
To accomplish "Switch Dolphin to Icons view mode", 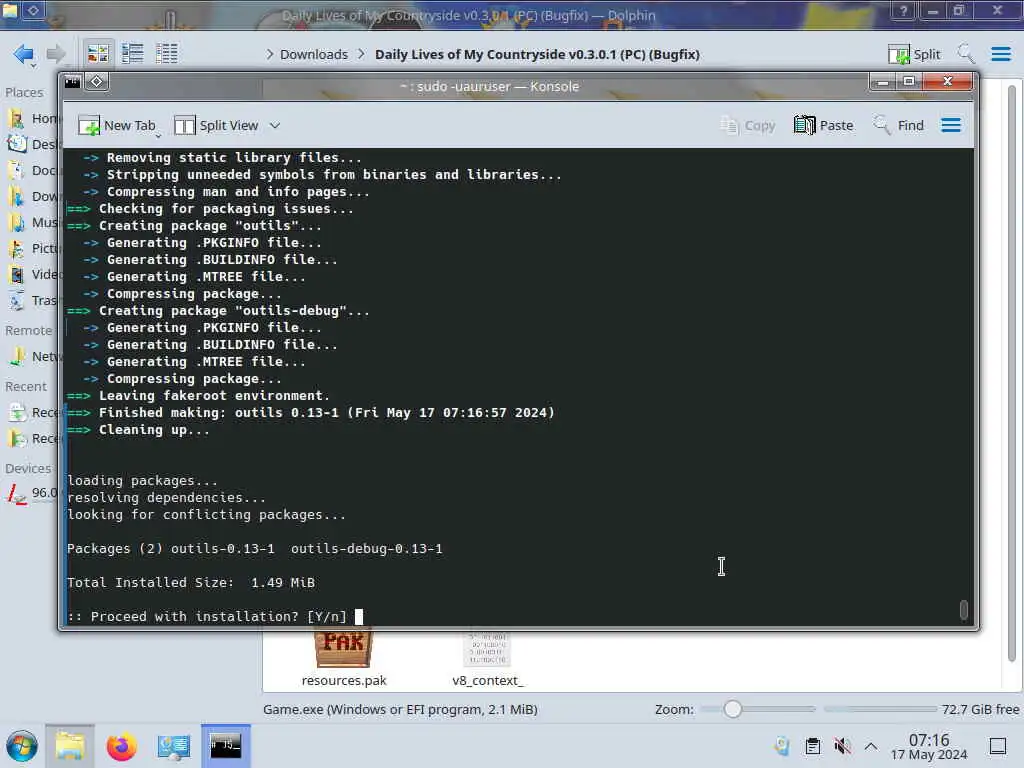I will 98,54.
